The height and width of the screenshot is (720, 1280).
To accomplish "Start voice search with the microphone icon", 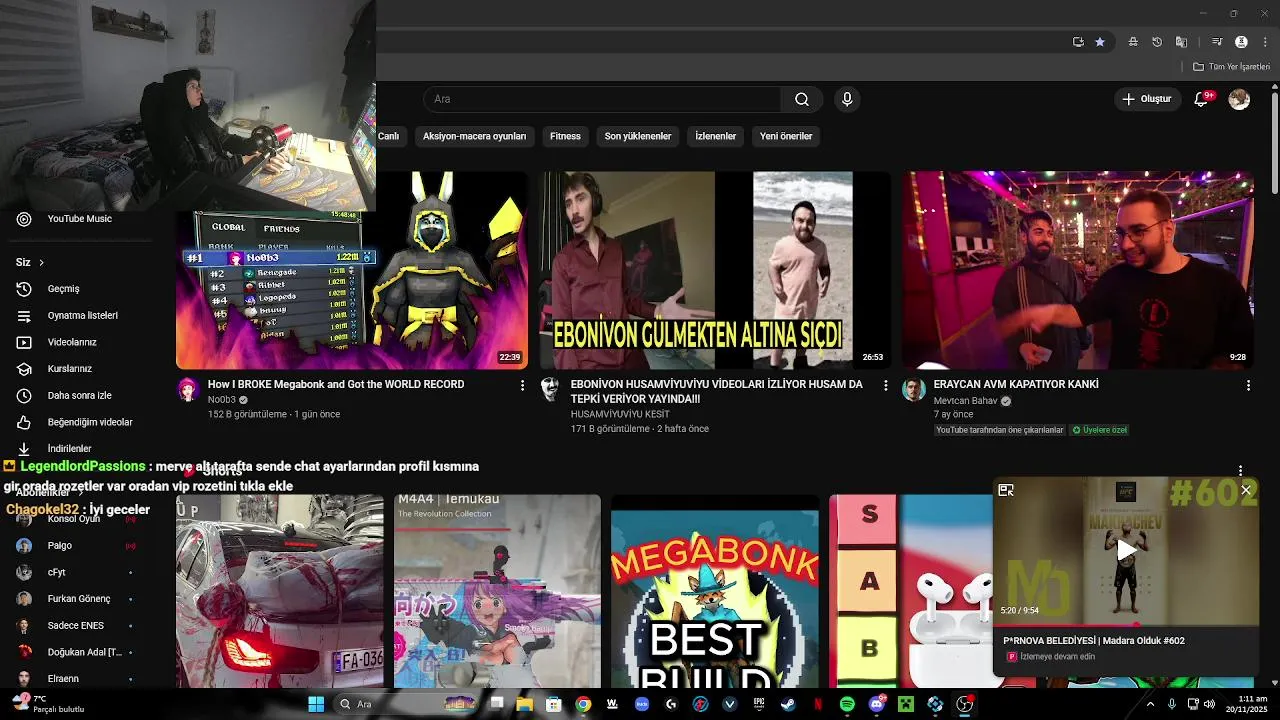I will (847, 99).
